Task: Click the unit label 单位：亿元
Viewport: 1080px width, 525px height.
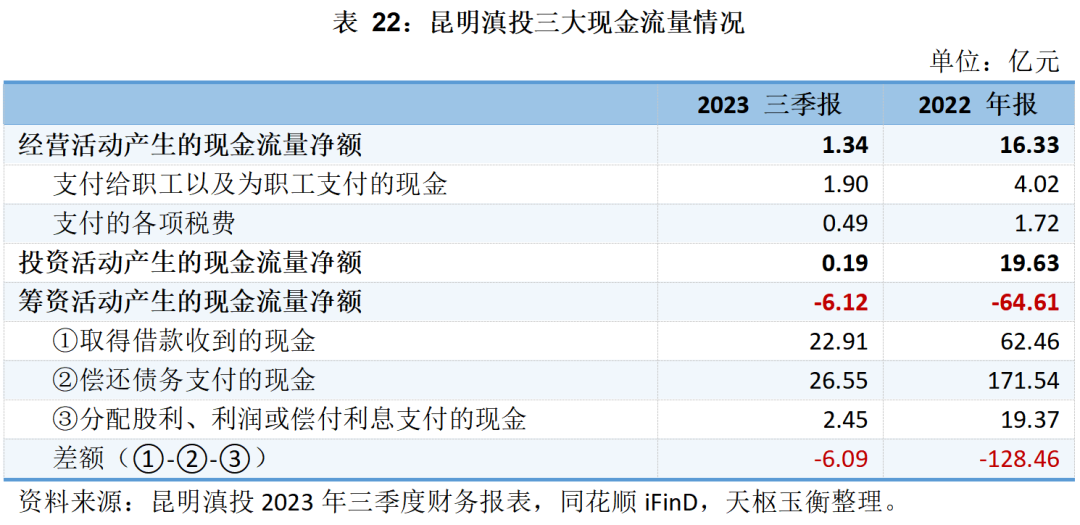Action: pyautogui.click(x=994, y=62)
